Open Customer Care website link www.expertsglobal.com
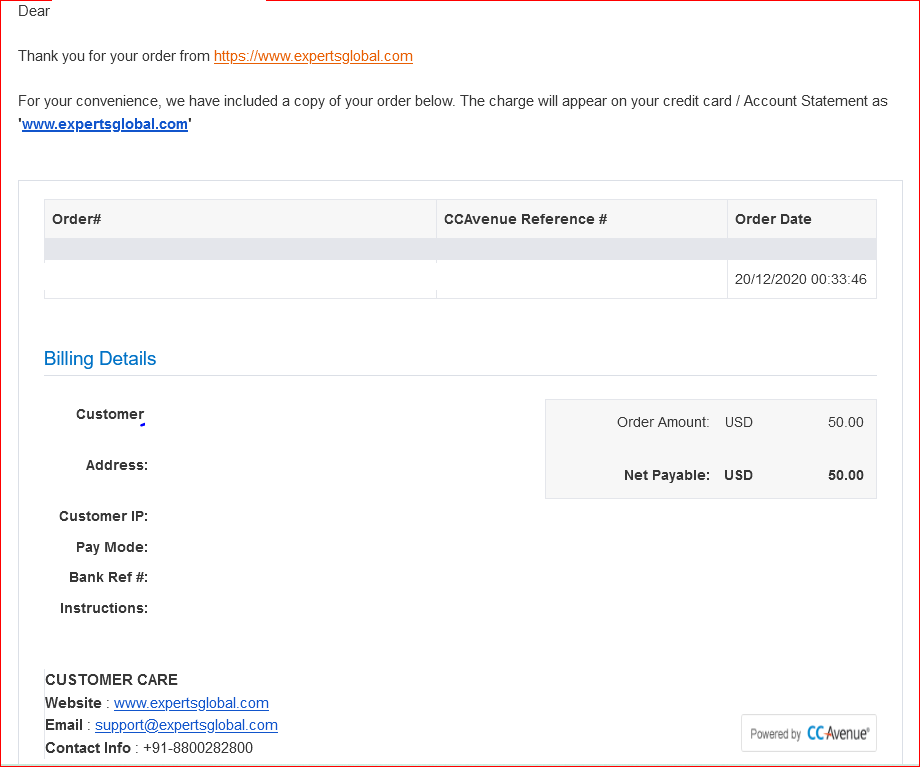The image size is (920, 767). (191, 703)
